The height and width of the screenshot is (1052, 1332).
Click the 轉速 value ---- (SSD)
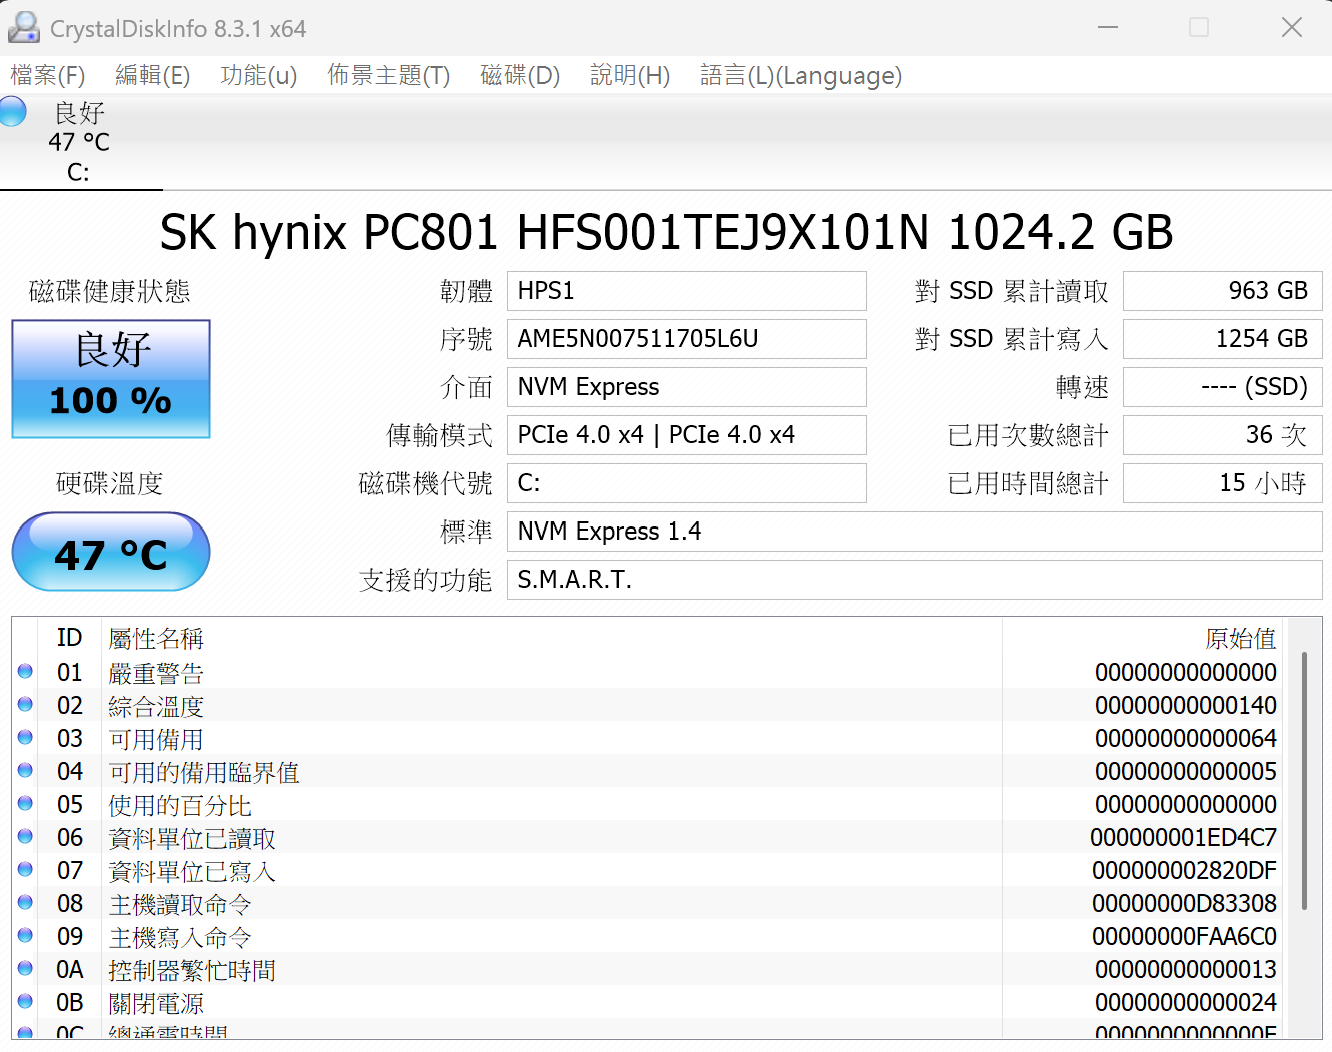tap(1223, 387)
